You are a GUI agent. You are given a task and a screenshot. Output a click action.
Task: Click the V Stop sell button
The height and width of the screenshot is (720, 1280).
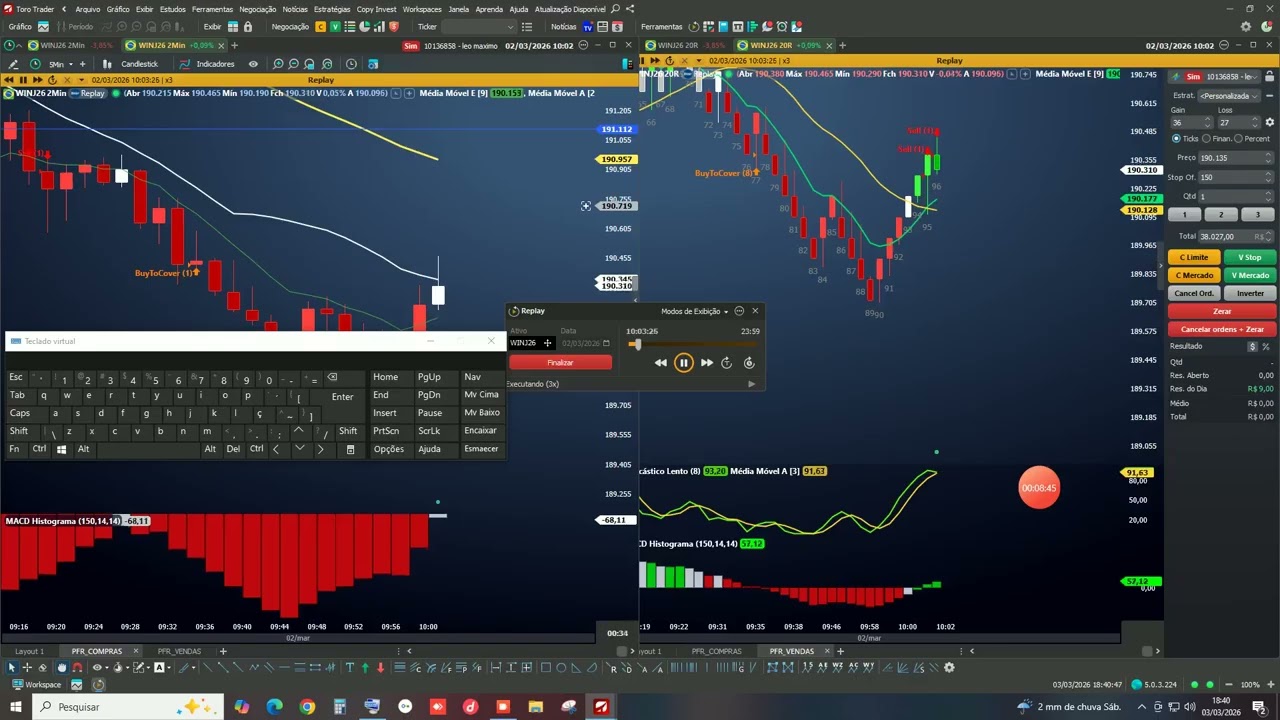coord(1250,257)
